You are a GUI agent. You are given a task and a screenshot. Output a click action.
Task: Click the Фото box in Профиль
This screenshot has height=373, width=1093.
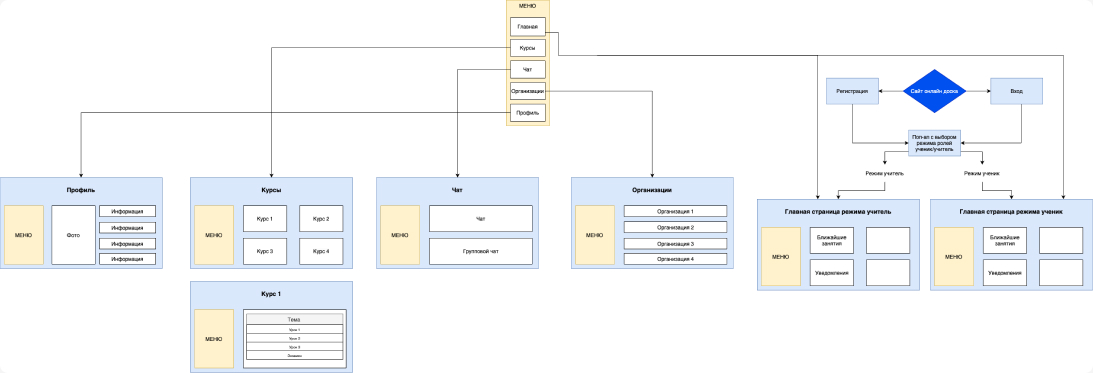click(73, 235)
